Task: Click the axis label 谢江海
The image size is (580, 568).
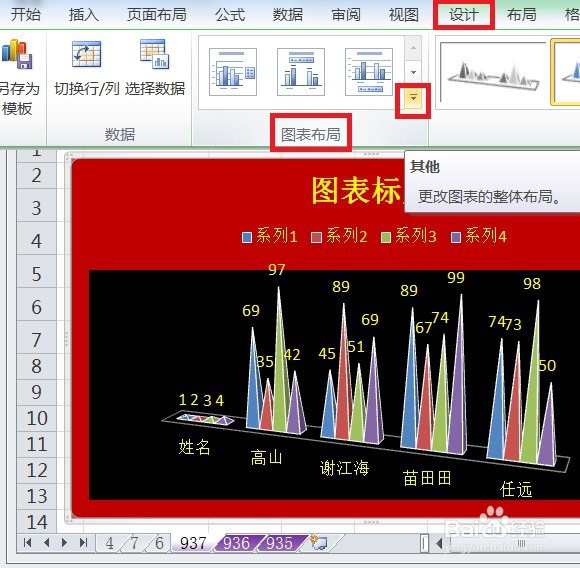Action: pos(344,468)
